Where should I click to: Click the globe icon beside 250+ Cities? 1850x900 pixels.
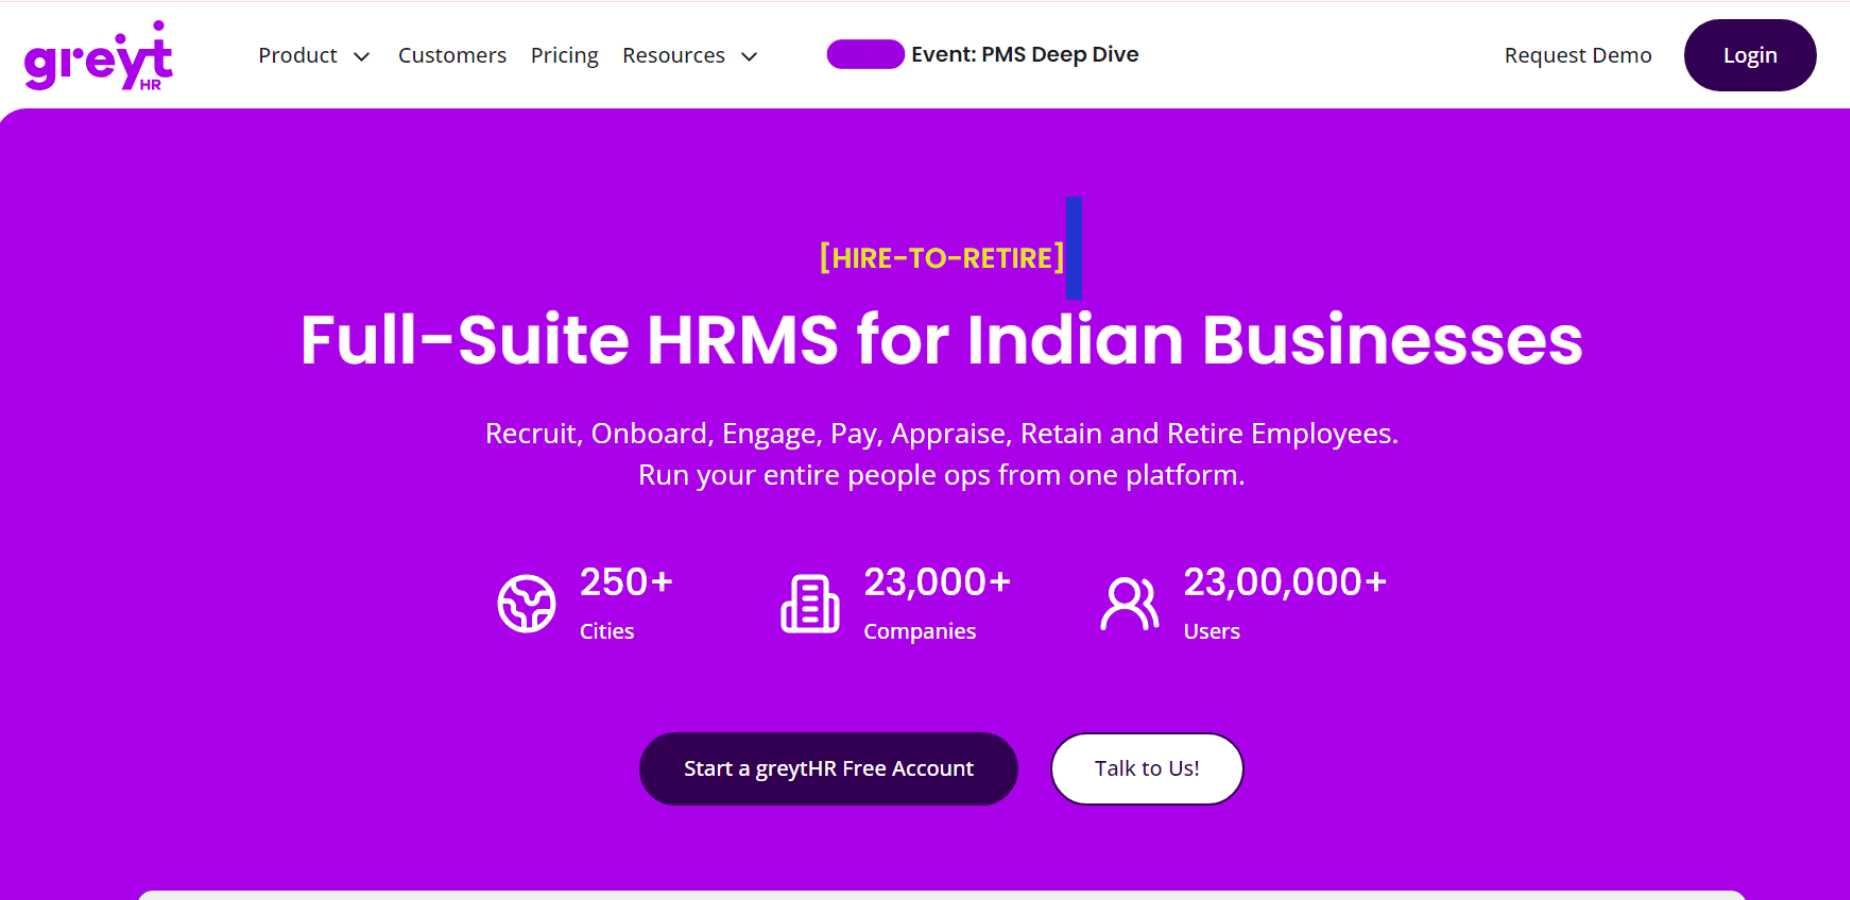pos(526,602)
